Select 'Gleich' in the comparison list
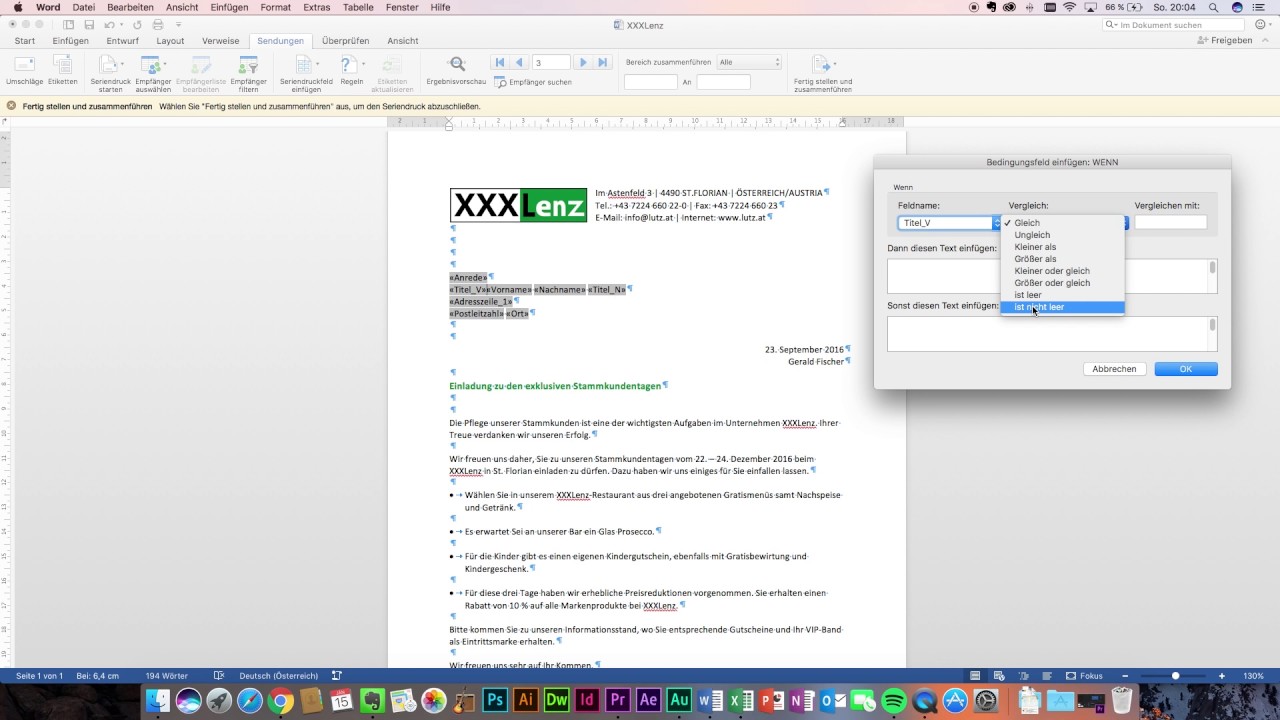 pyautogui.click(x=1063, y=223)
